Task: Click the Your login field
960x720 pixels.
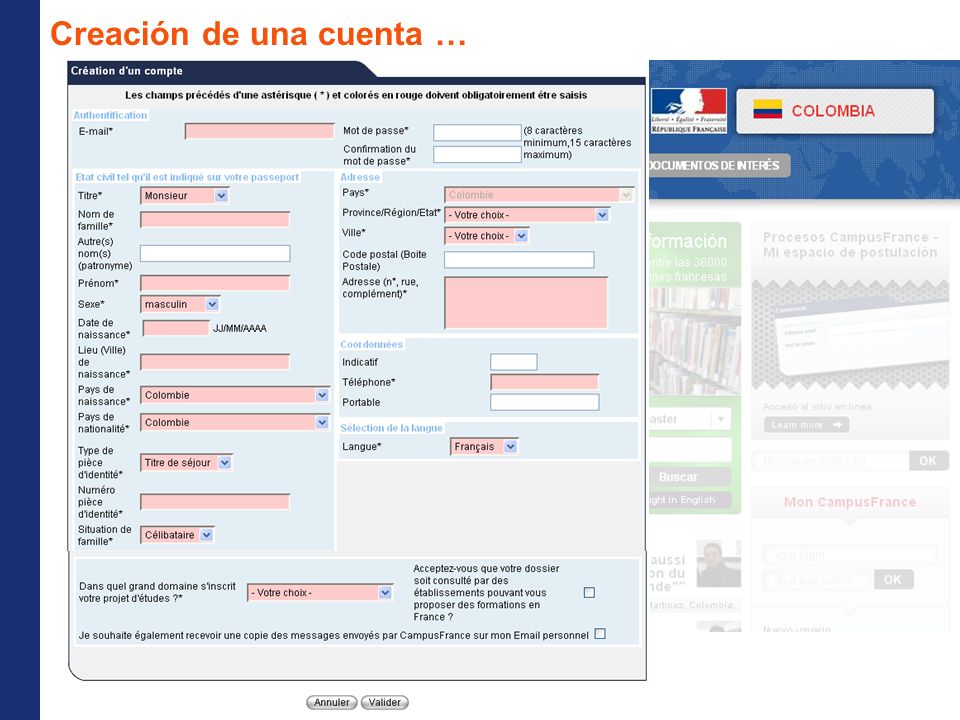Action: 850,555
